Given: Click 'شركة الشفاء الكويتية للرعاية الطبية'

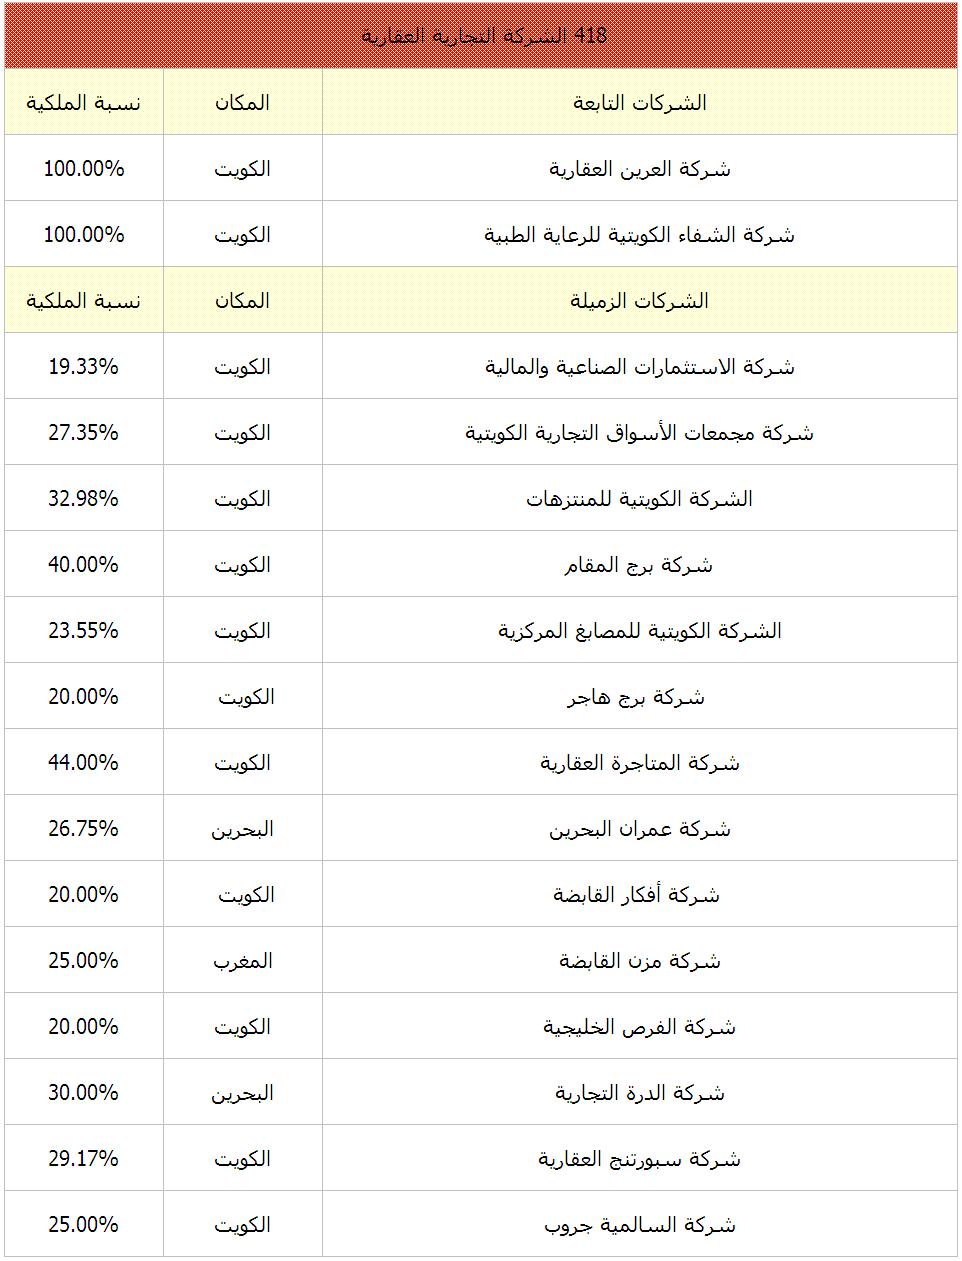Looking at the screenshot, I should coord(640,234).
